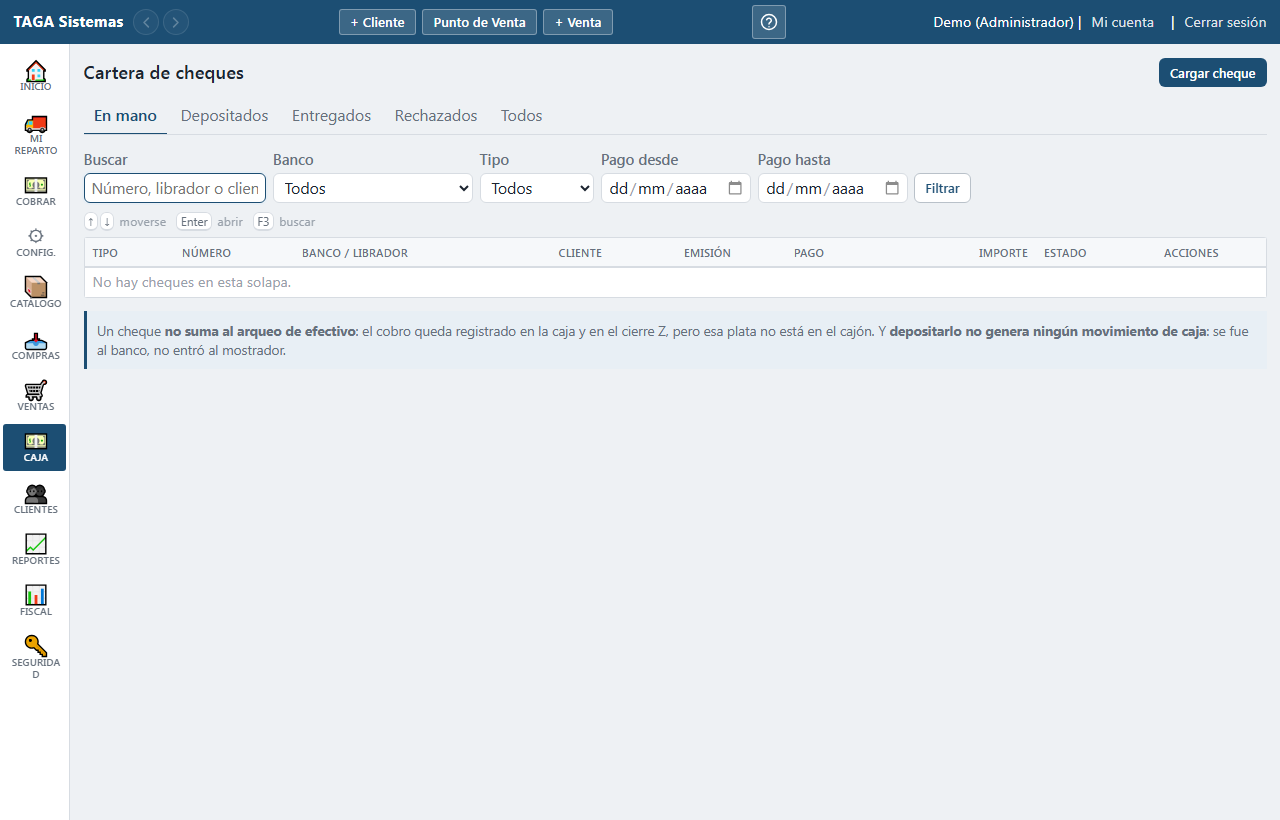View the Todos tab
Viewport: 1280px width, 820px height.
coord(522,116)
